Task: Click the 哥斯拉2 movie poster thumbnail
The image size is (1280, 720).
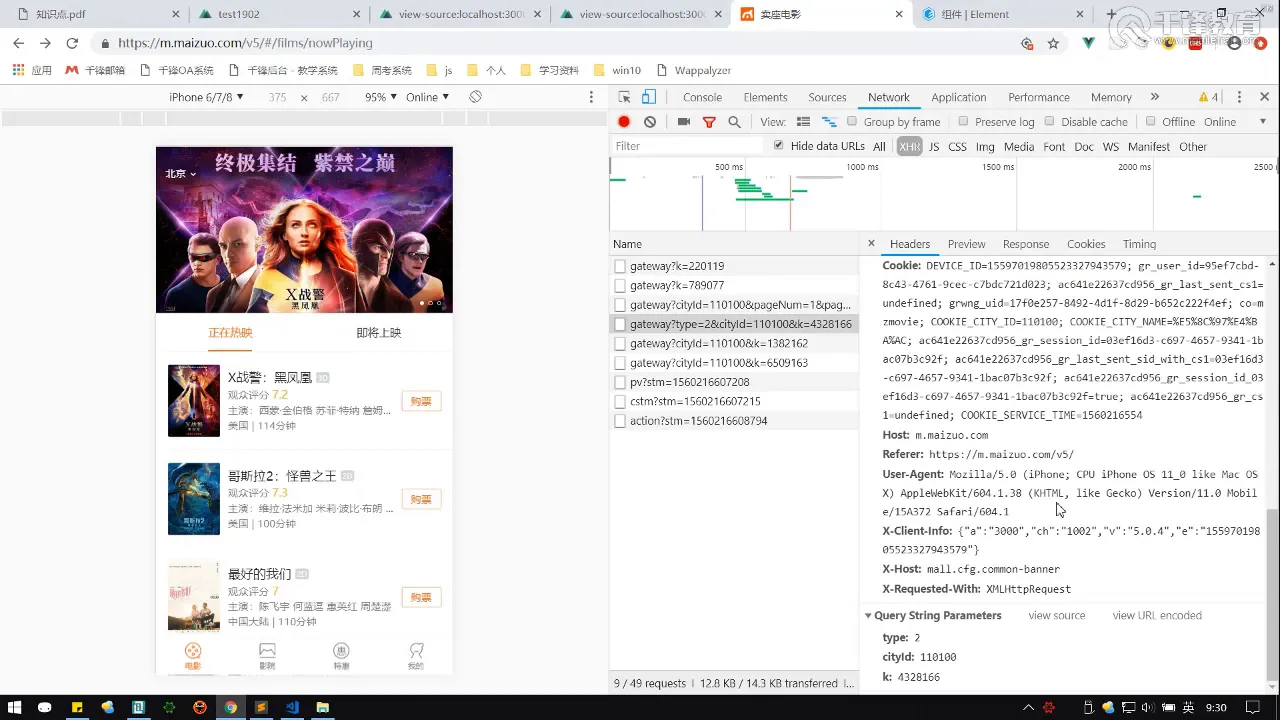Action: [194, 499]
